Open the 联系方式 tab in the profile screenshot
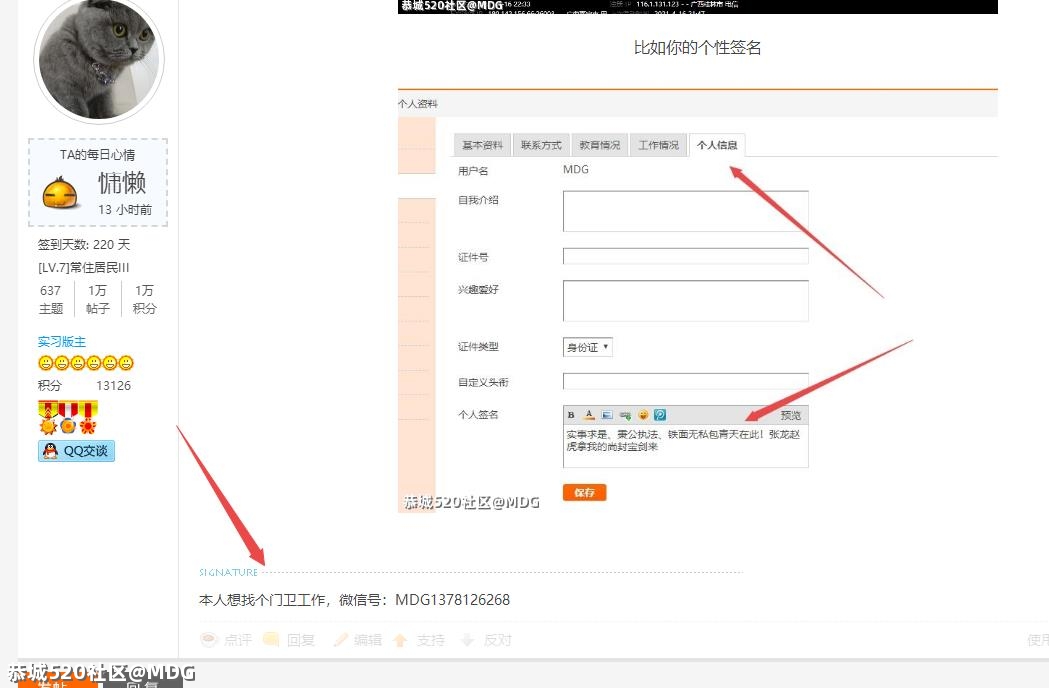 (541, 145)
